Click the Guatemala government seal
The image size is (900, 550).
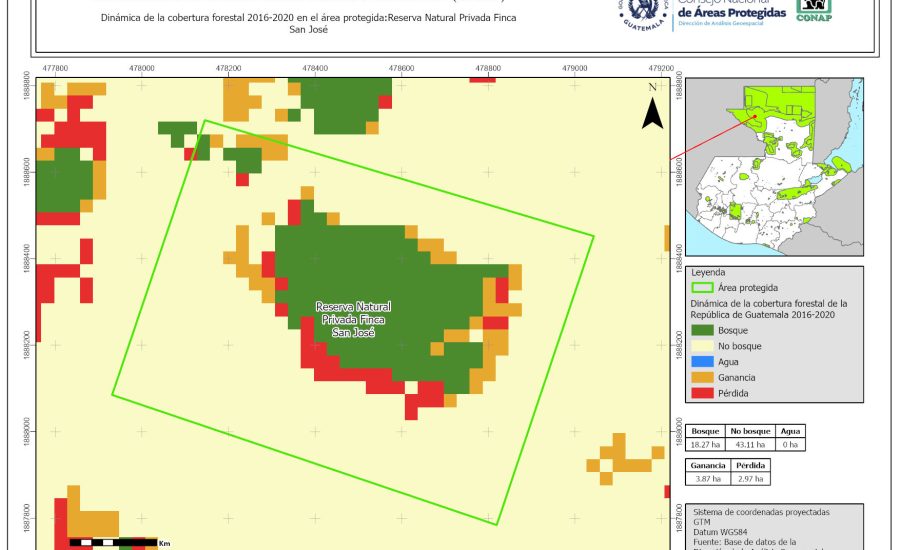(x=643, y=12)
